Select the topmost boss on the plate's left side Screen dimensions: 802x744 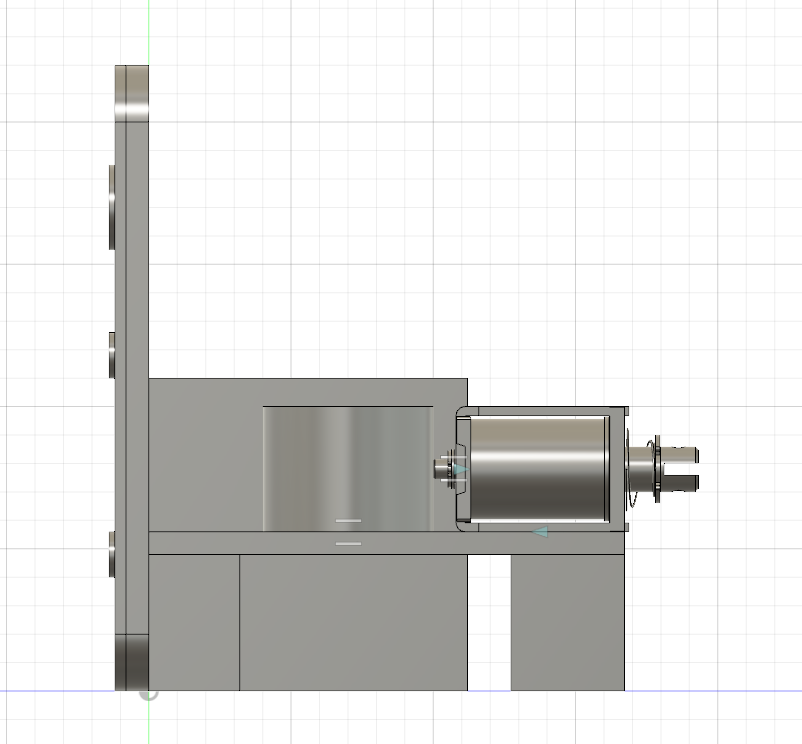[111, 206]
